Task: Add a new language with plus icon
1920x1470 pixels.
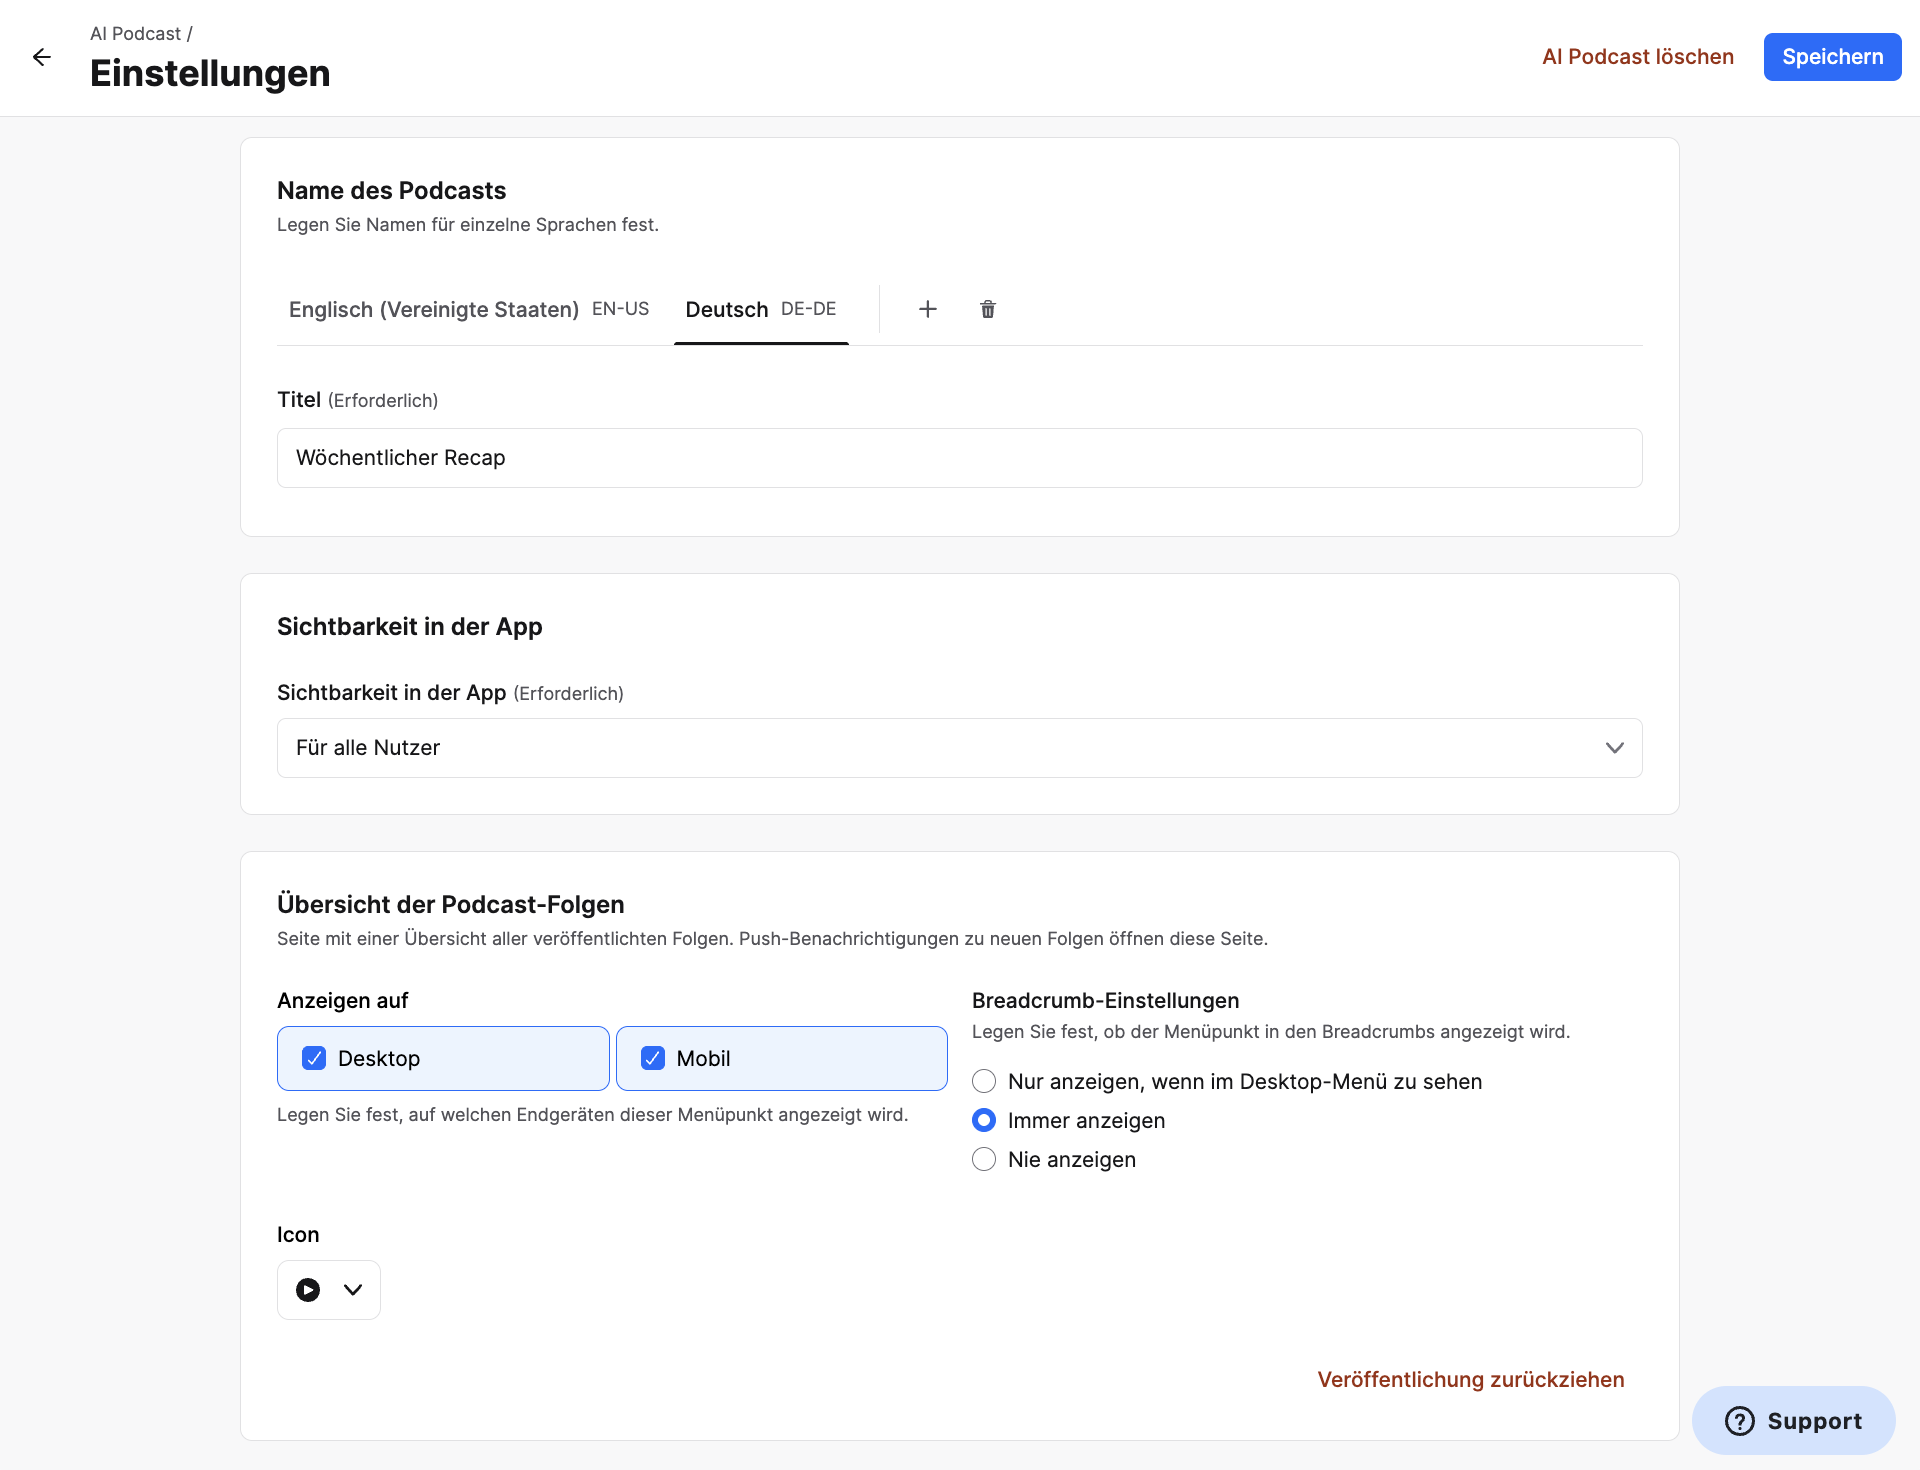Action: [928, 309]
